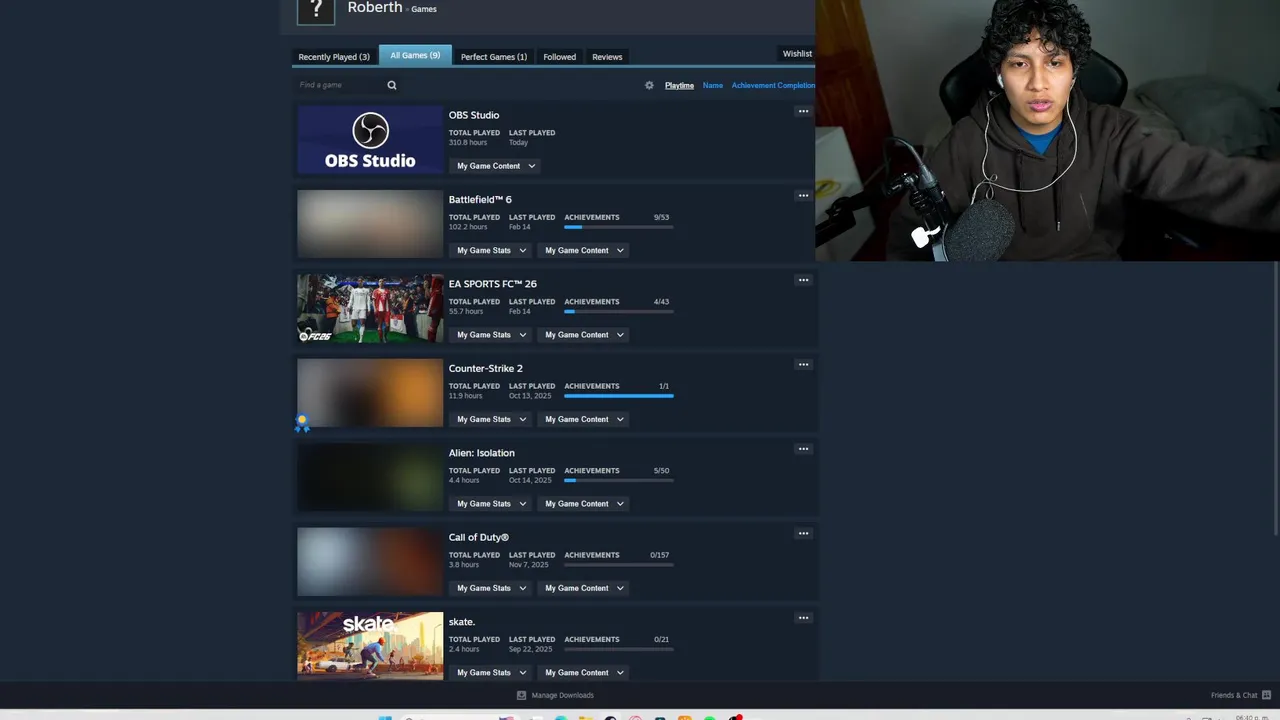1280x720 pixels.
Task: Click into the Find a game field
Action: point(340,85)
